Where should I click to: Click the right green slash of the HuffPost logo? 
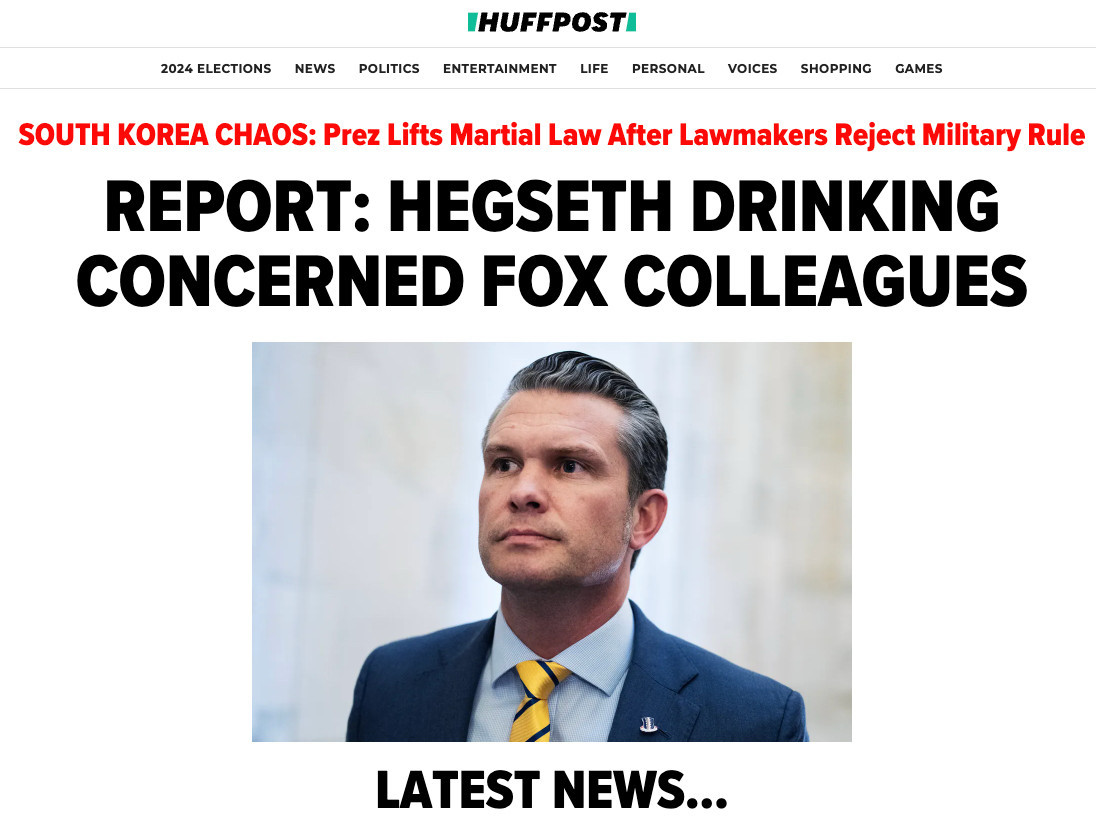tap(631, 22)
